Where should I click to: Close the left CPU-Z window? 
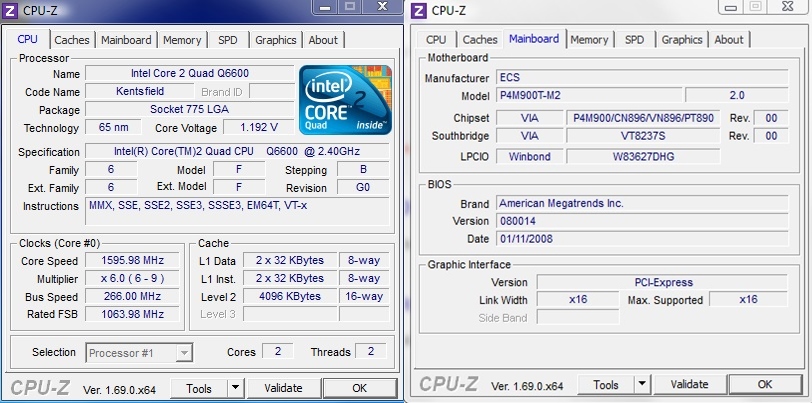tap(383, 7)
